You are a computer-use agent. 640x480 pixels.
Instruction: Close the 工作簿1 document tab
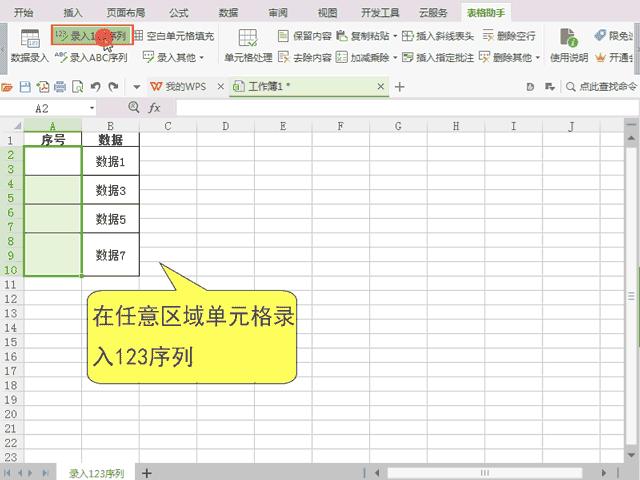(x=380, y=87)
